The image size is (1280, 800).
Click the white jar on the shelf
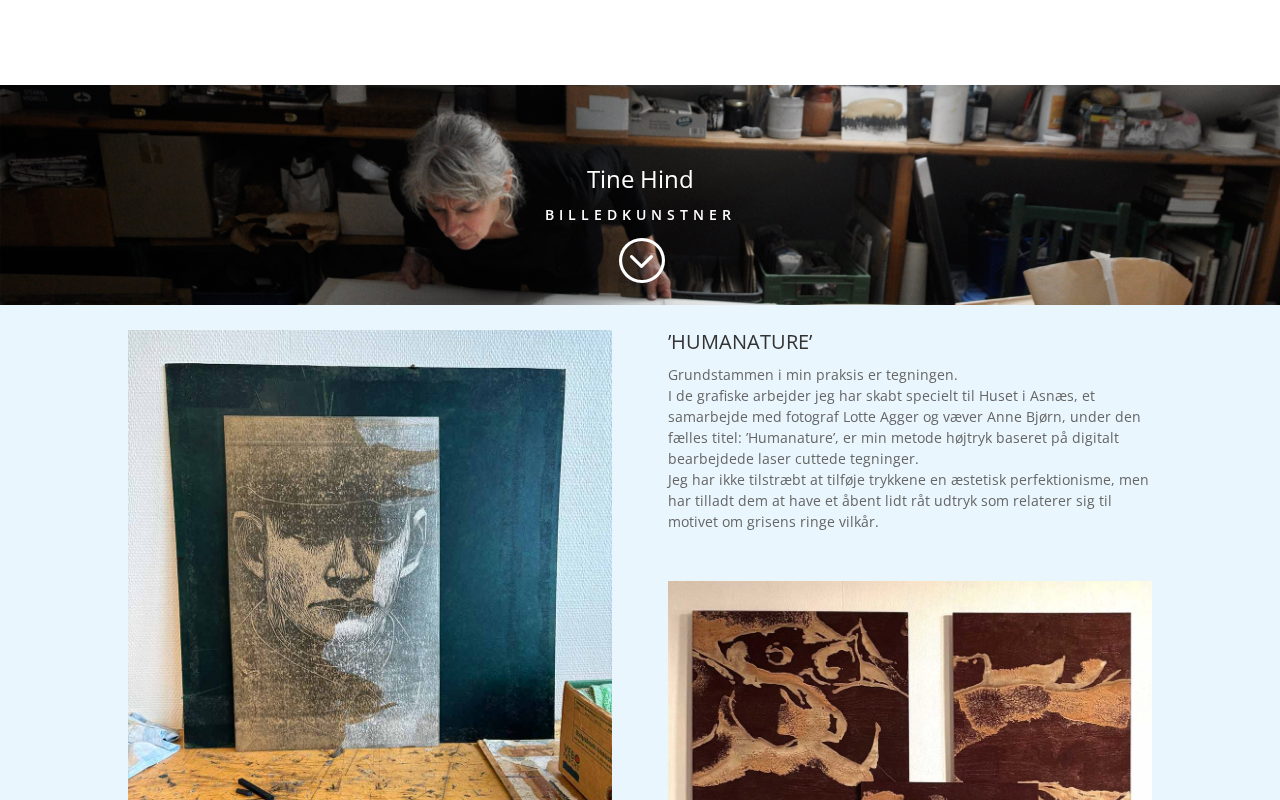785,117
